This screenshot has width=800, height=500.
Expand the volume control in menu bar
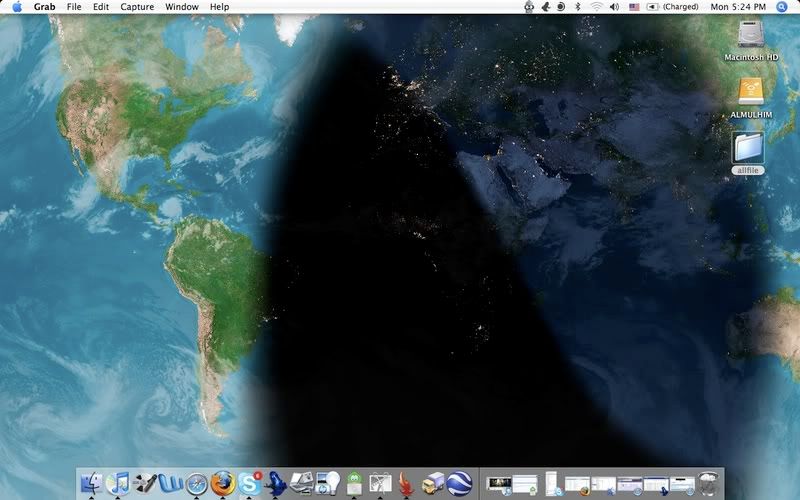point(615,7)
